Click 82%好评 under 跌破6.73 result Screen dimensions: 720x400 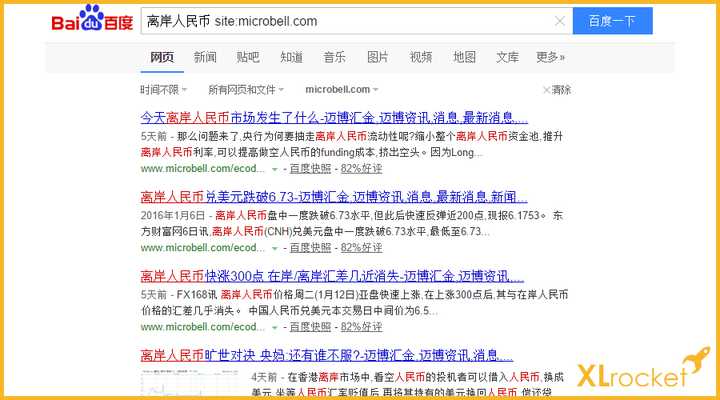pos(361,248)
